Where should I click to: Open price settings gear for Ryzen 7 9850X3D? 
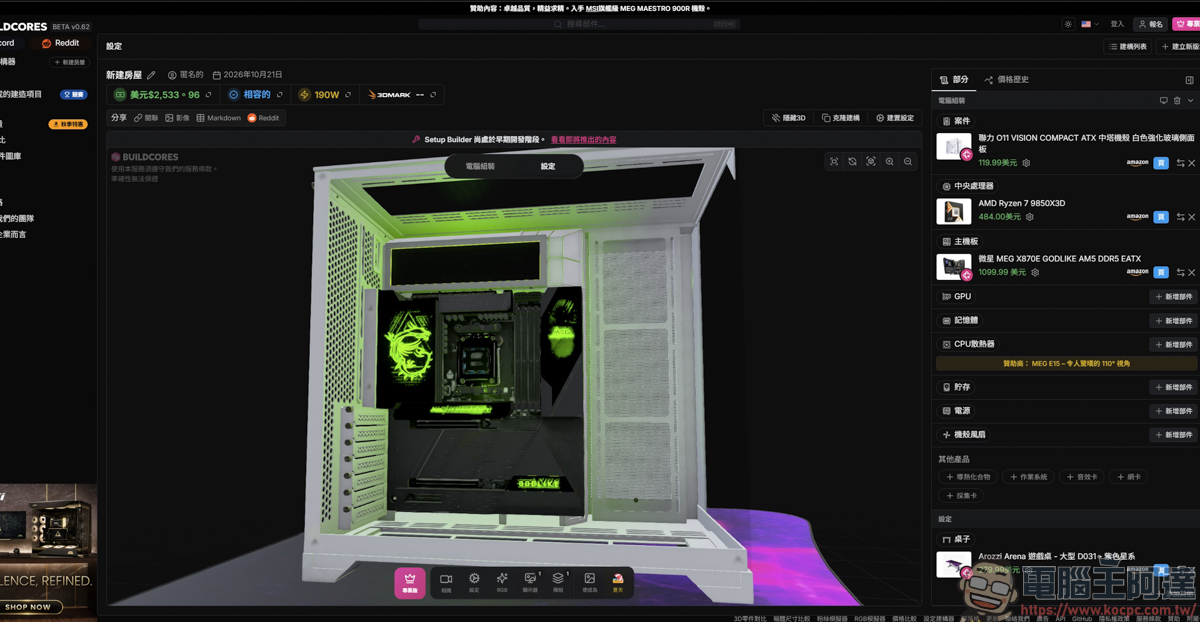click(1030, 217)
